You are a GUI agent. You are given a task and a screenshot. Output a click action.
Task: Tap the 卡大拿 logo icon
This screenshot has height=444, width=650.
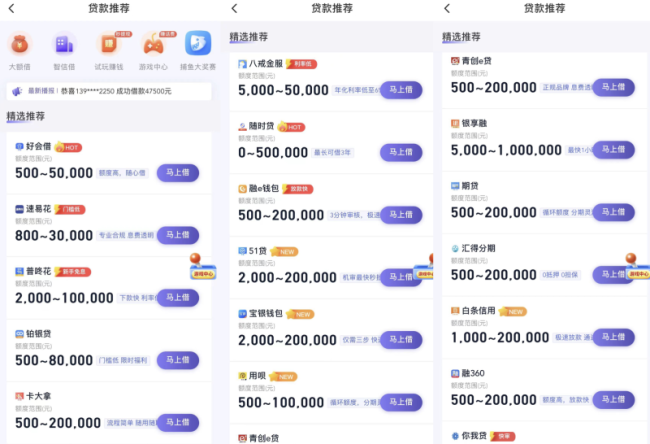(x=19, y=396)
